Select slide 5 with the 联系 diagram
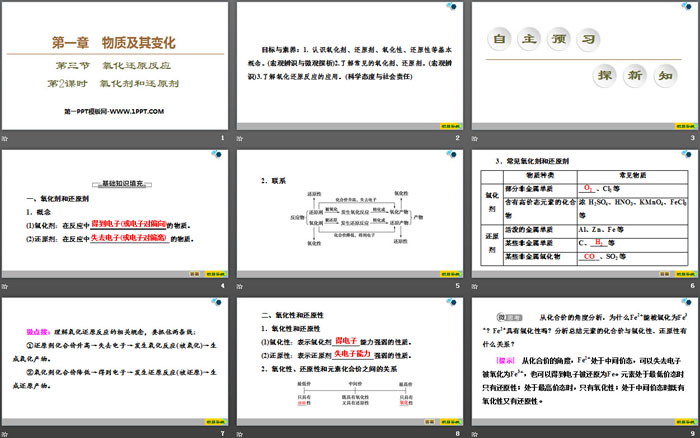700x438 pixels. pos(350,214)
